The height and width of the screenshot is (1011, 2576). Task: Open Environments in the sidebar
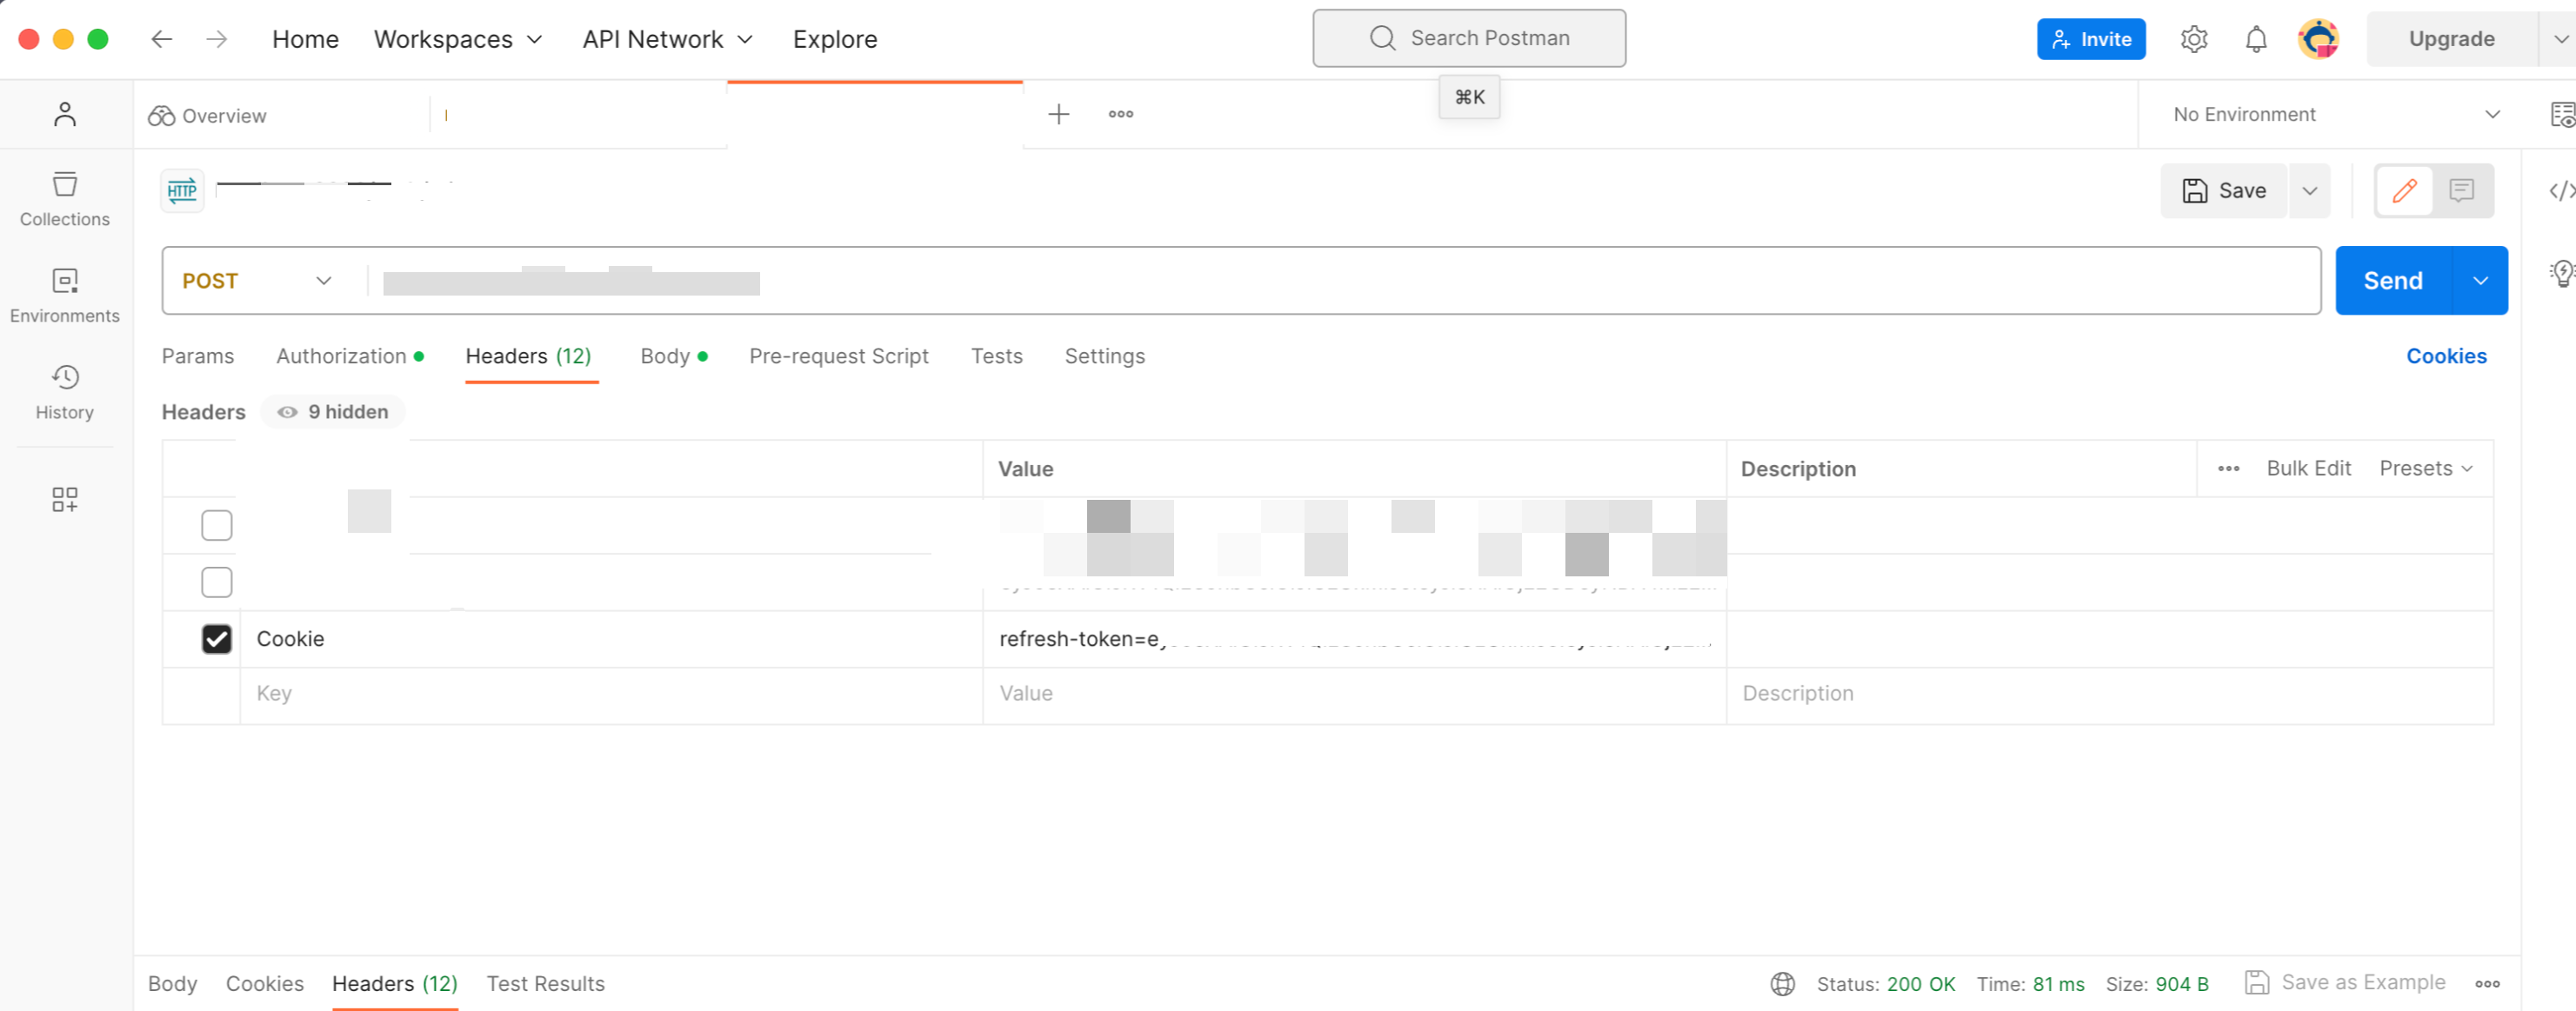[65, 295]
